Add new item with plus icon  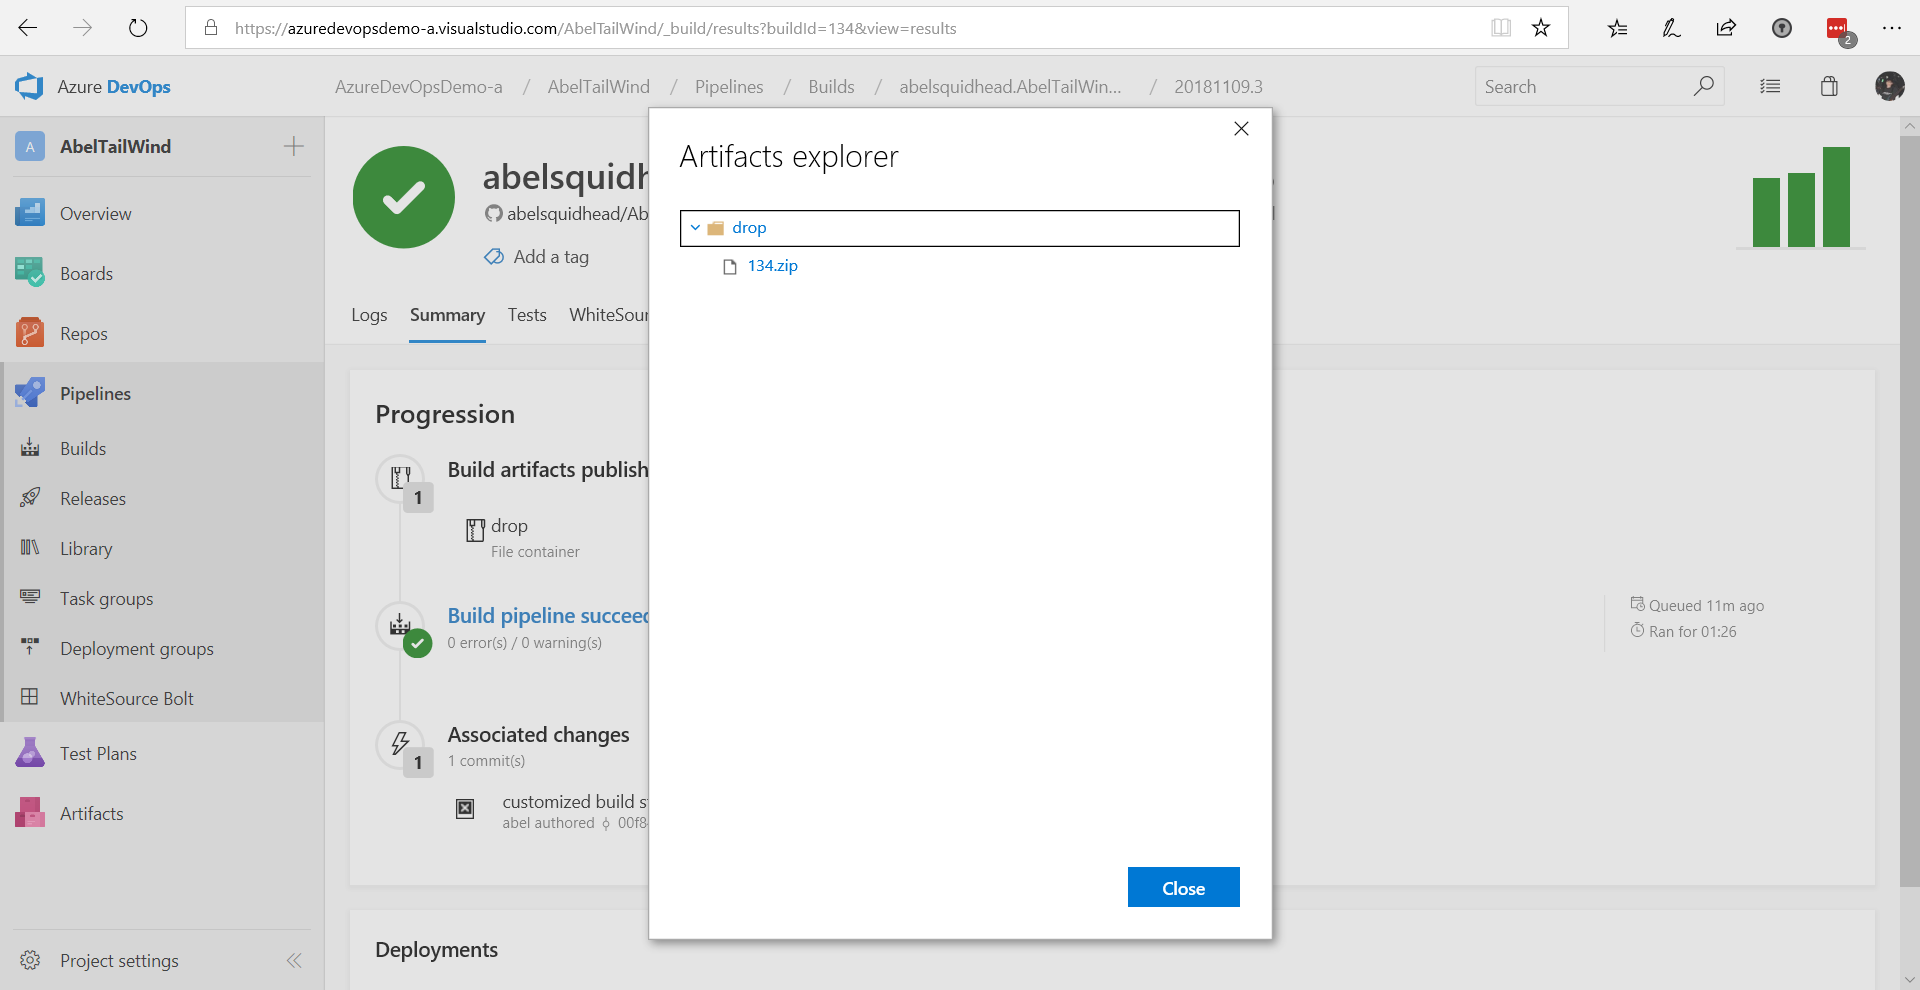(293, 146)
